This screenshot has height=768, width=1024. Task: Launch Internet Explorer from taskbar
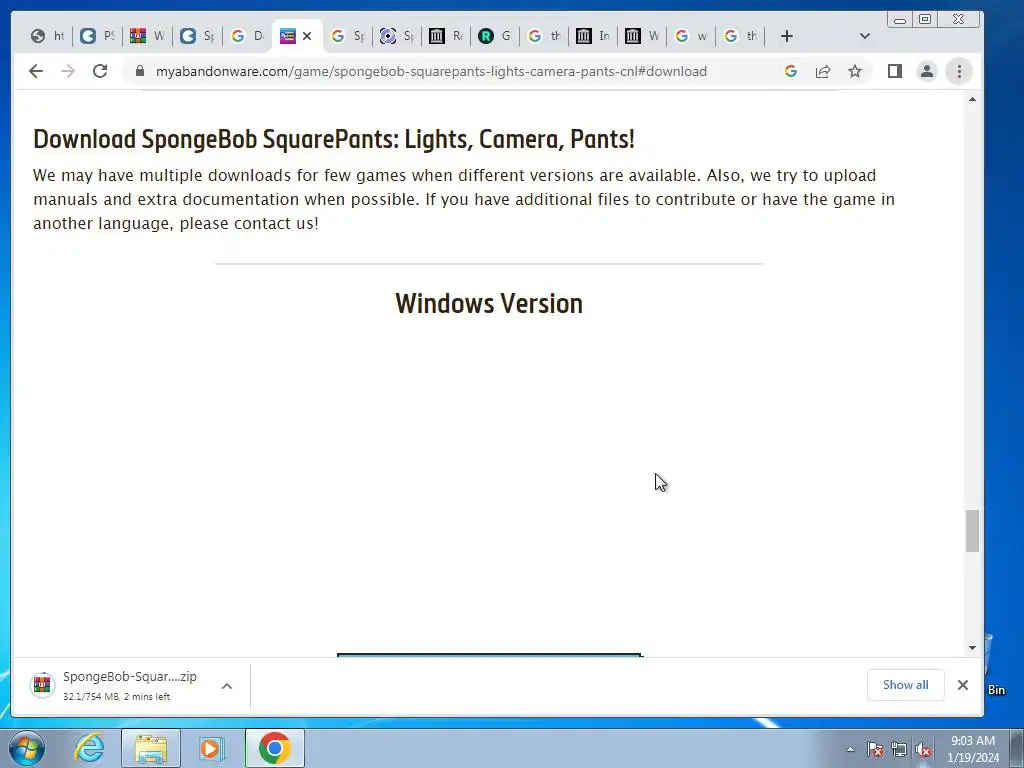(89, 748)
